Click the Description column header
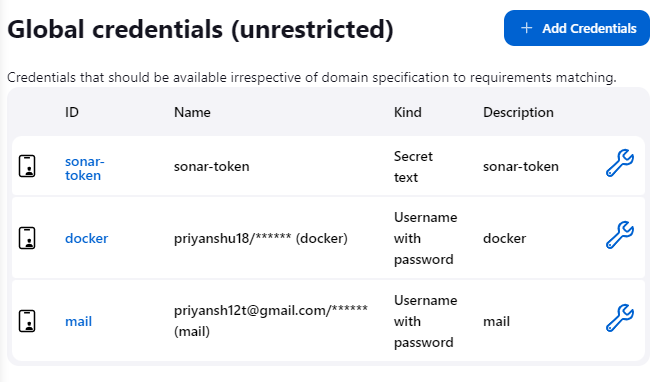 click(x=518, y=112)
